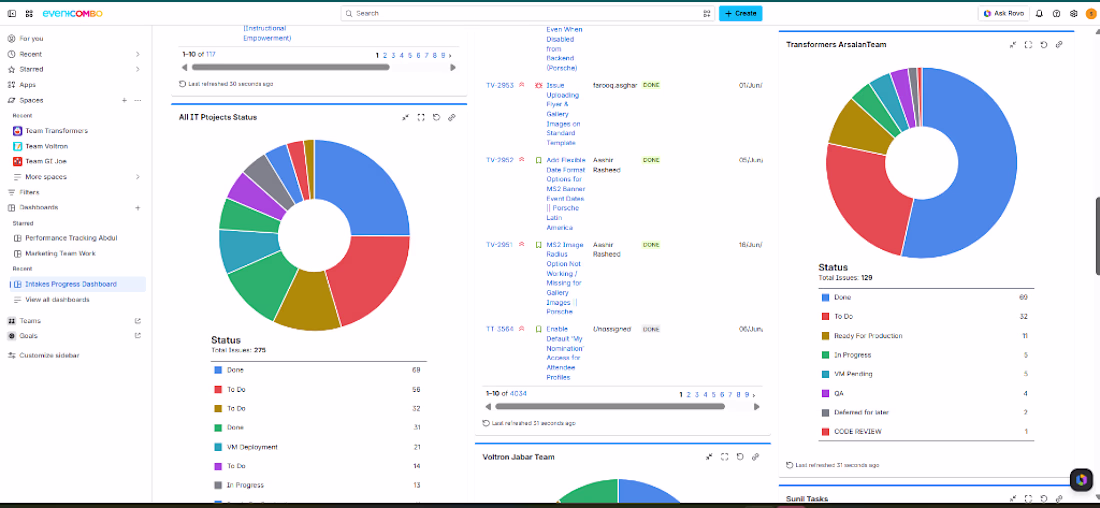The image size is (1100, 508).
Task: Open the notifications bell
Action: (1039, 13)
